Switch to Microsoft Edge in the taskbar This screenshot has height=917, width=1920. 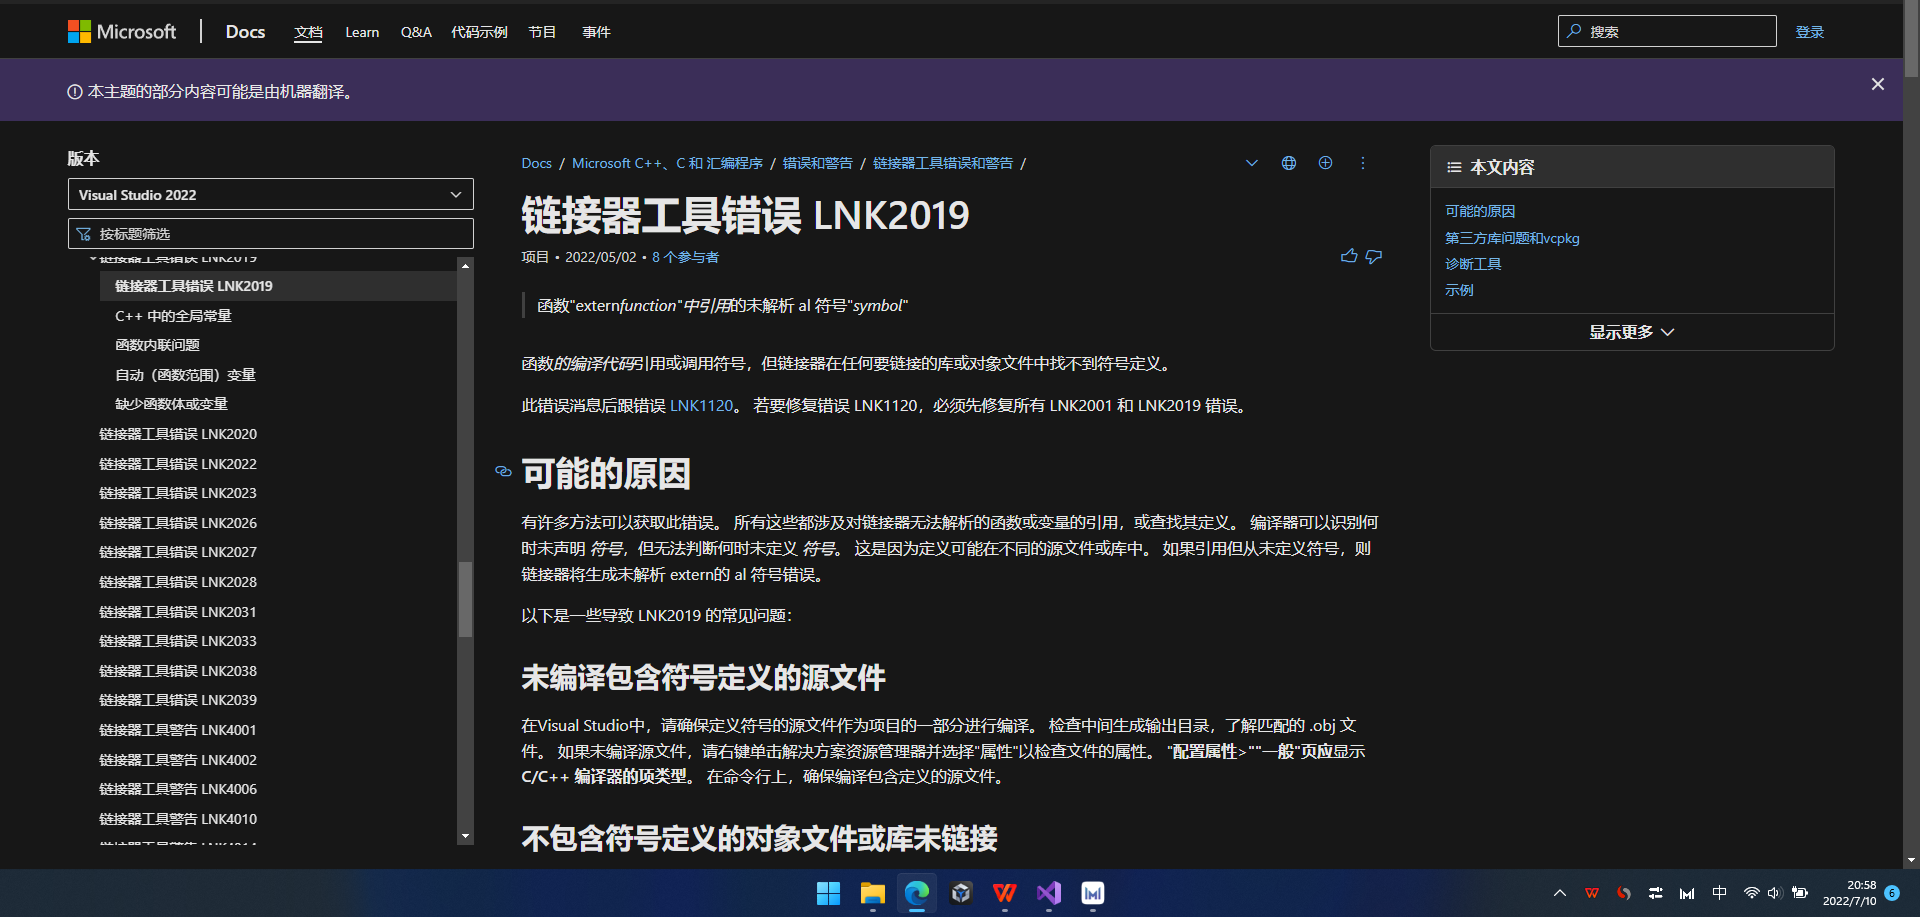tap(916, 893)
